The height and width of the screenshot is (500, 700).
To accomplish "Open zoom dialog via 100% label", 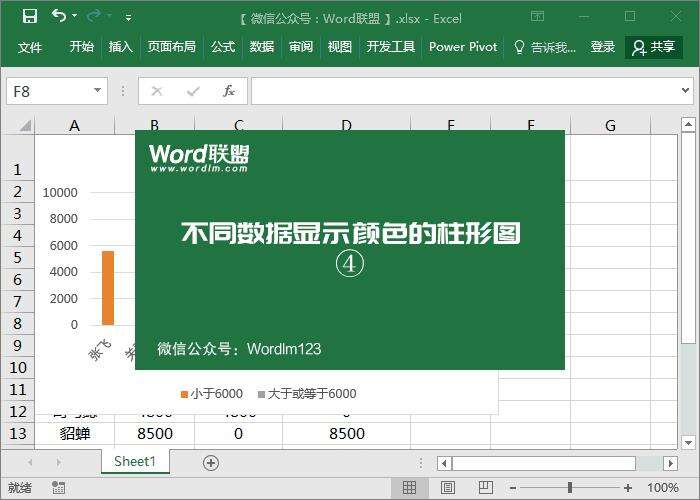I will [662, 488].
